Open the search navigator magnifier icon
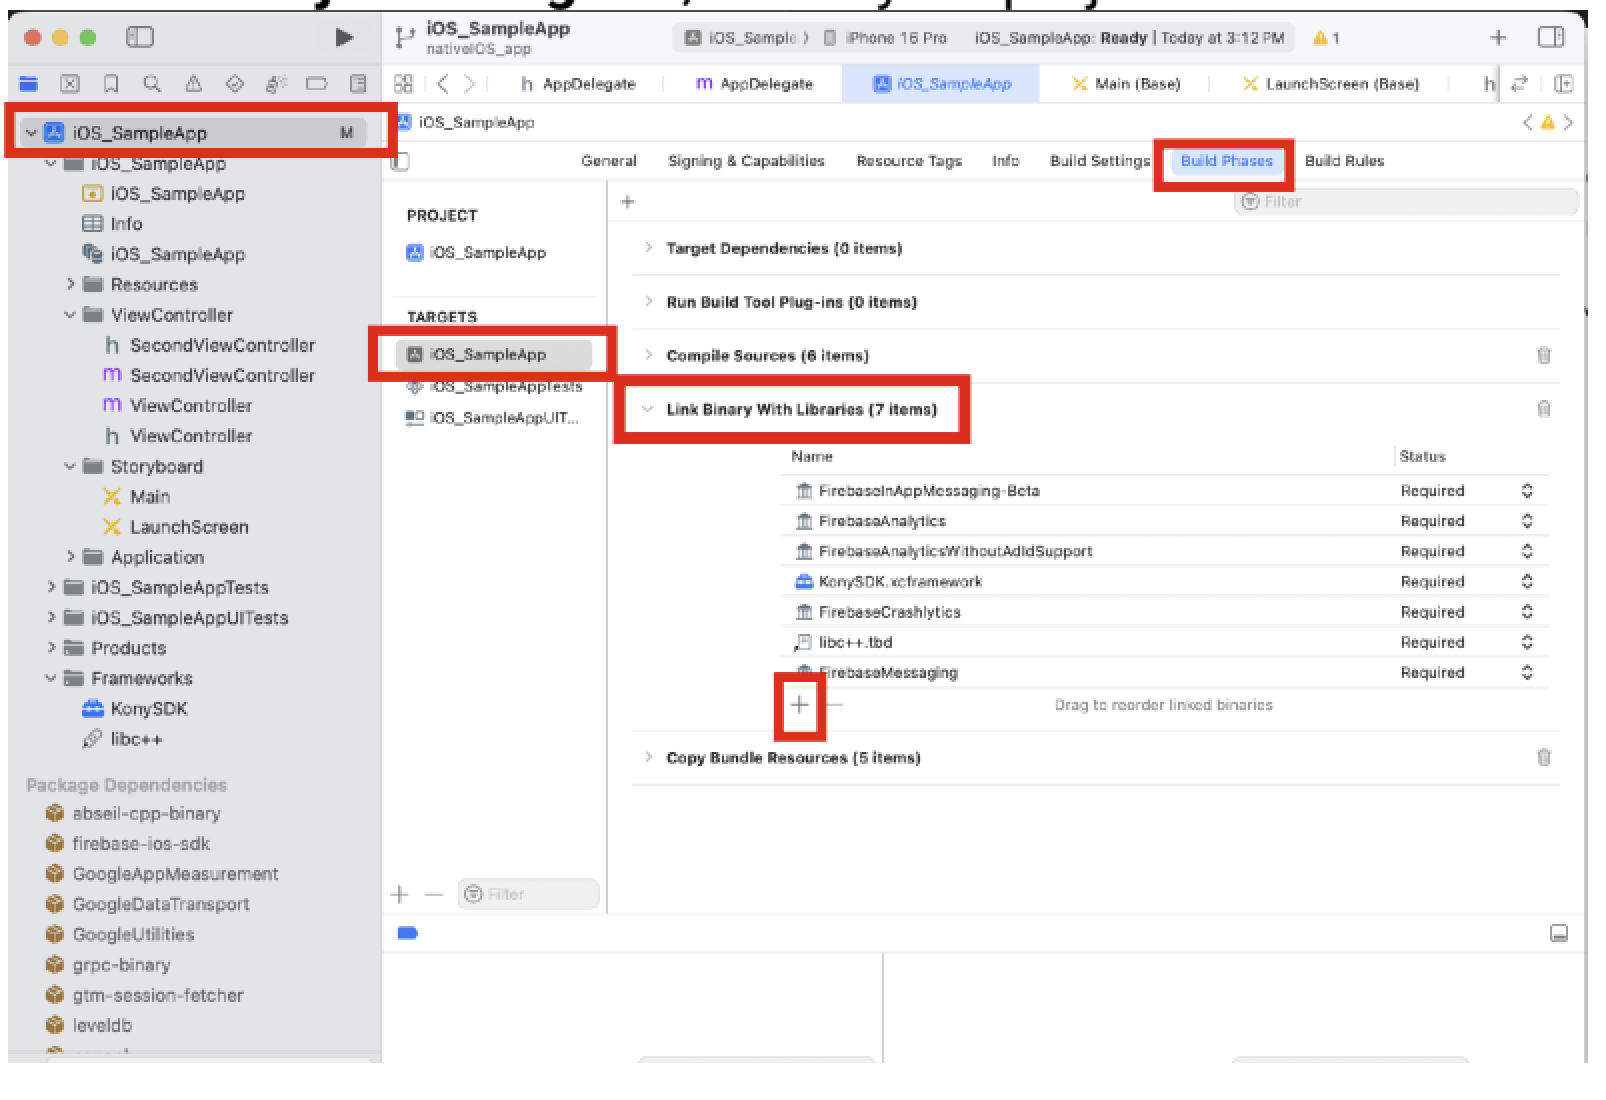Viewport: 1606px width, 1100px height. [152, 84]
